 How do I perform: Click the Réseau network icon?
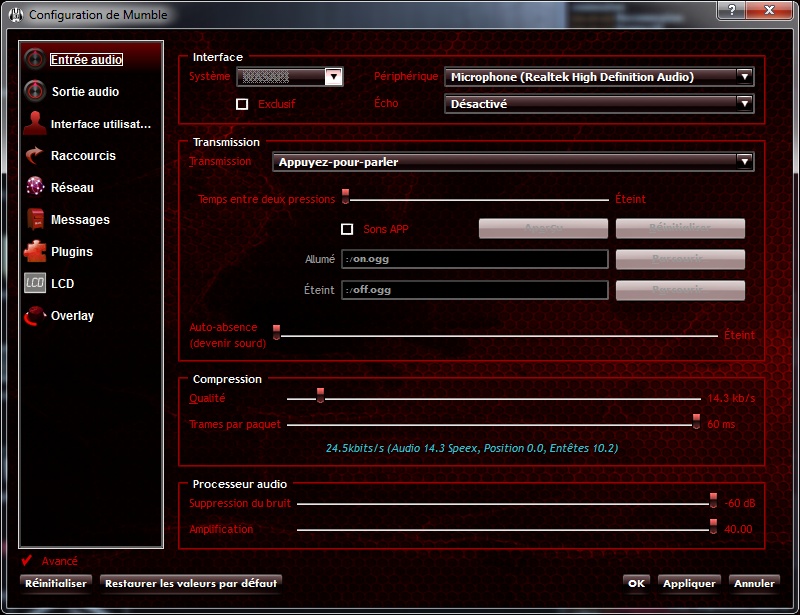click(x=35, y=187)
